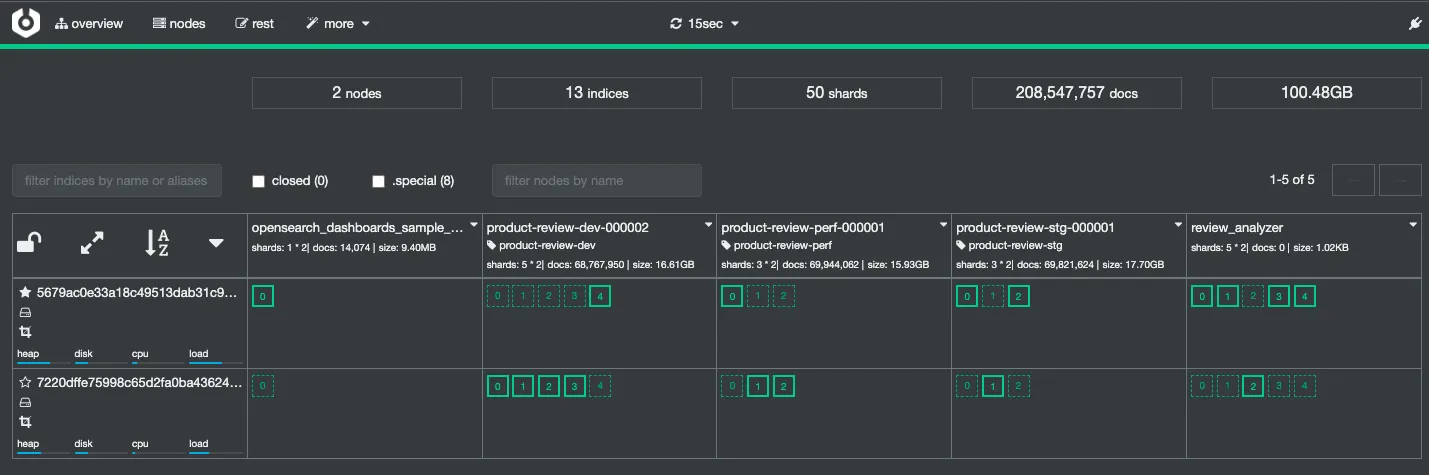This screenshot has height=475, width=1429.
Task: Click the Cerebro logo in the navbar
Action: tap(26, 23)
